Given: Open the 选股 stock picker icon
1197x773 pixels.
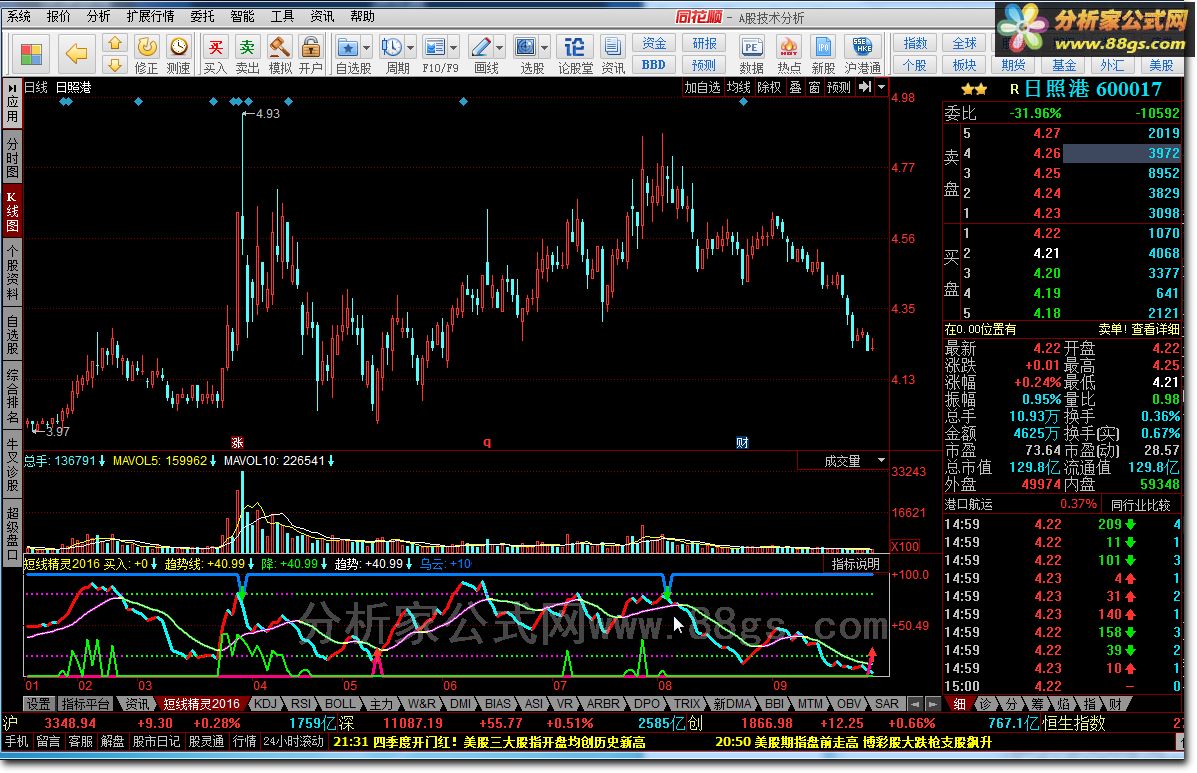Looking at the screenshot, I should pyautogui.click(x=526, y=55).
